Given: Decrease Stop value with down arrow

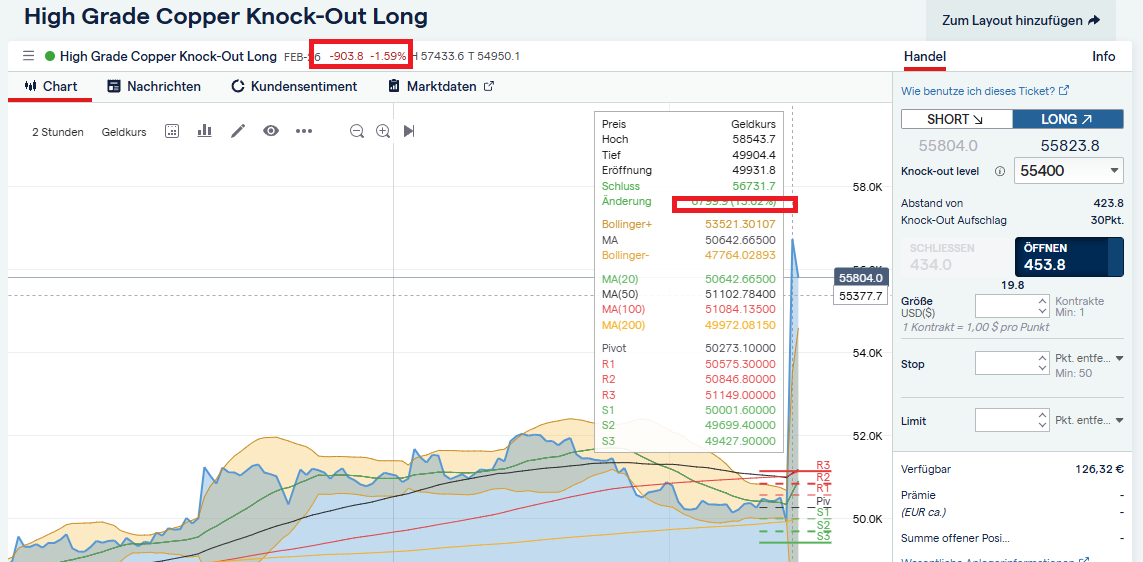Looking at the screenshot, I should (x=1042, y=368).
